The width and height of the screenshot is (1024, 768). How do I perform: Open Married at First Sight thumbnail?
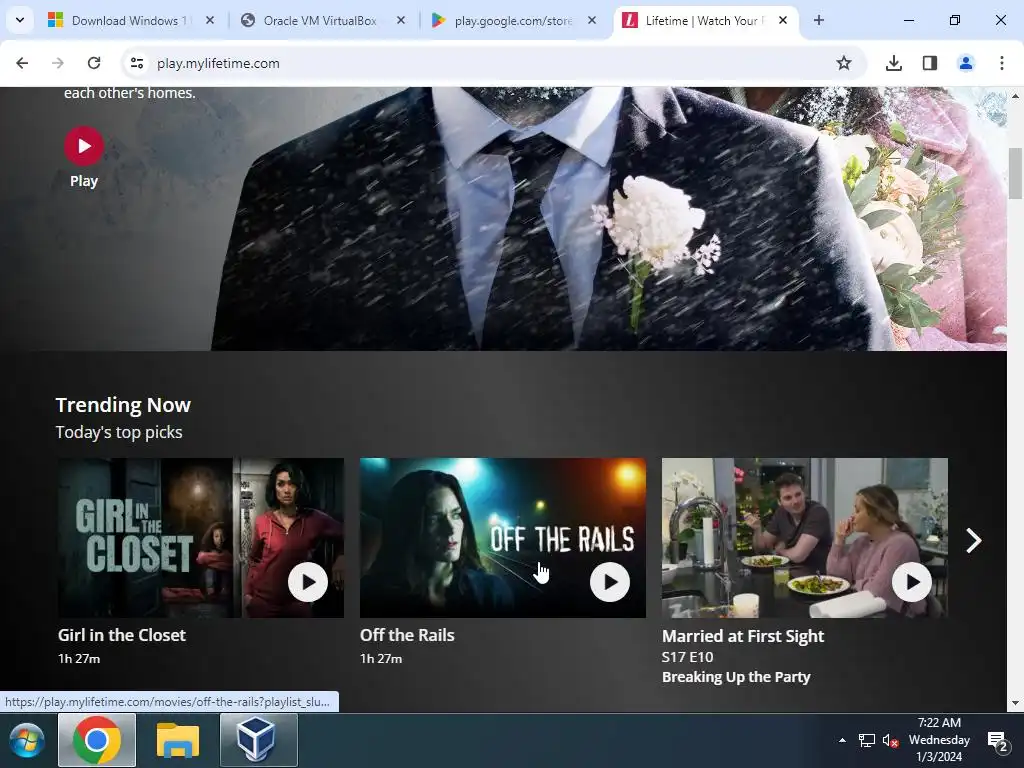[x=805, y=537]
